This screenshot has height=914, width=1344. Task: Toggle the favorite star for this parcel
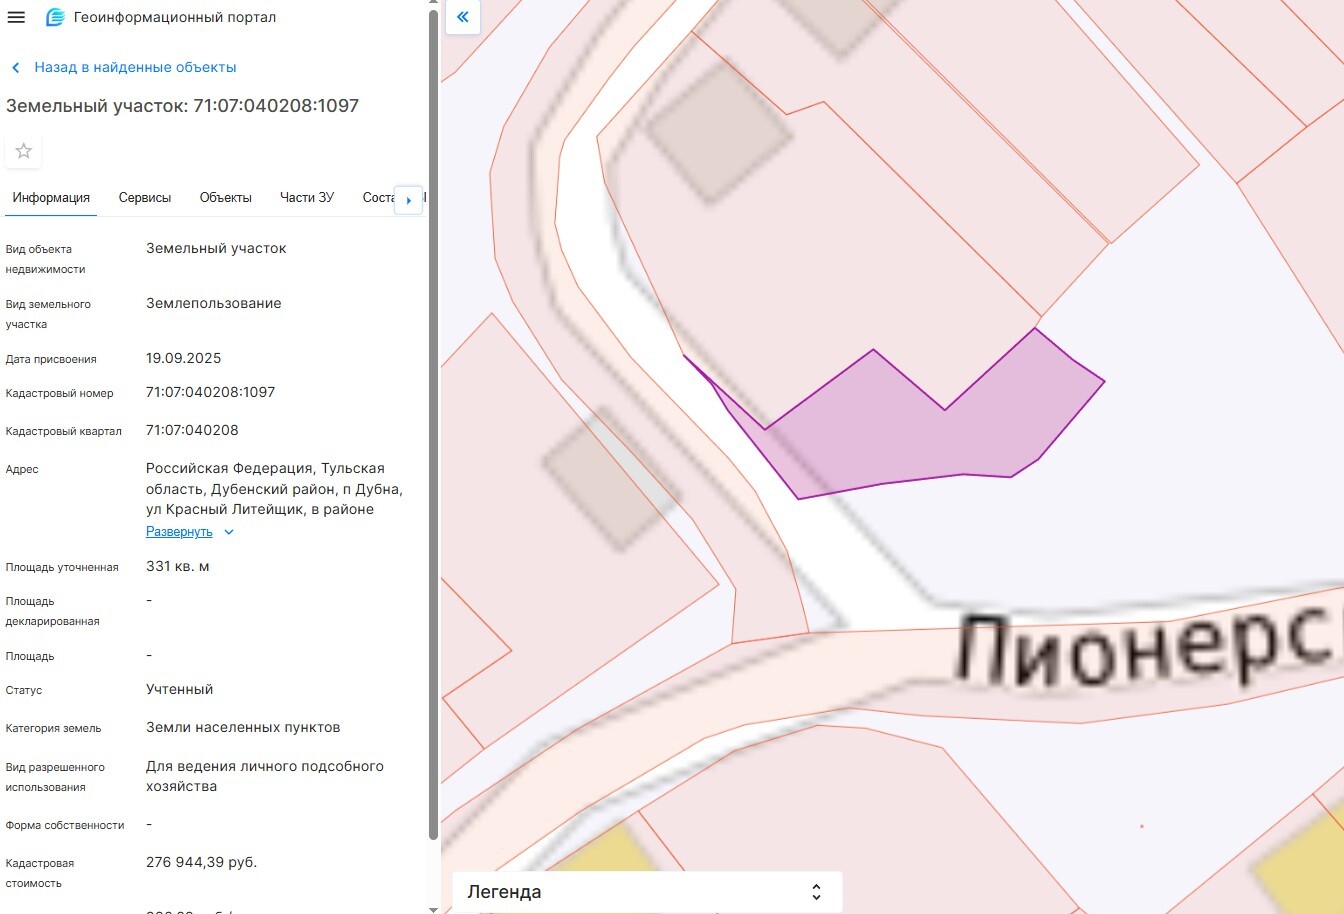pyautogui.click(x=24, y=151)
